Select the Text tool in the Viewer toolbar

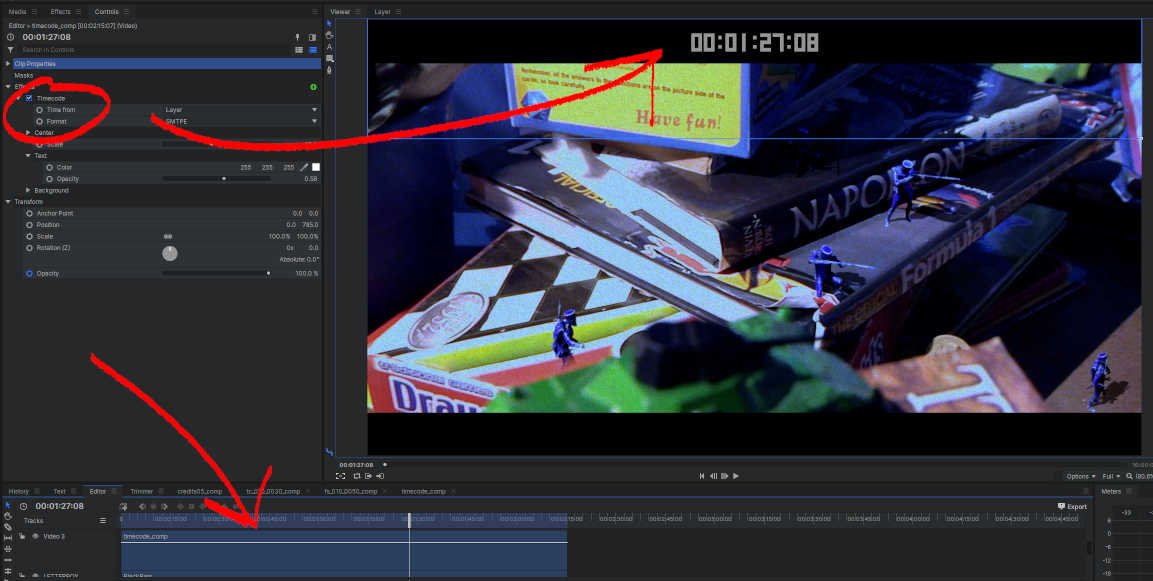point(329,46)
